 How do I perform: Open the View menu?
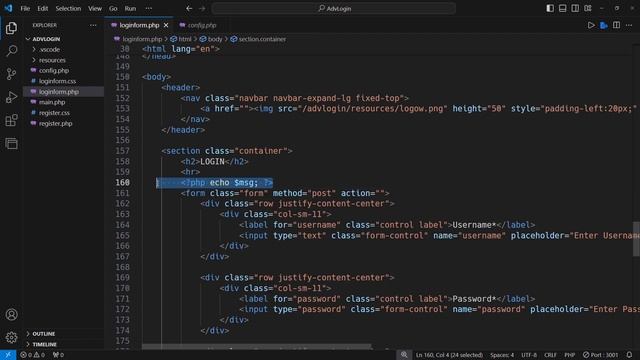tap(95, 8)
